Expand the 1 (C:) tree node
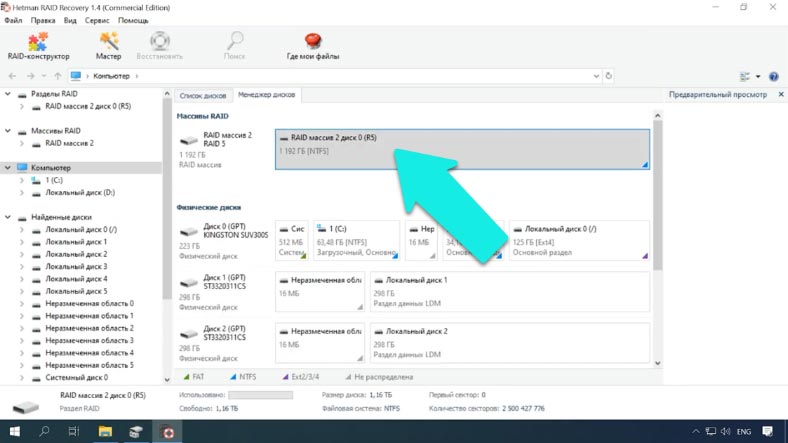Viewport: 788px width, 443px height. point(22,180)
